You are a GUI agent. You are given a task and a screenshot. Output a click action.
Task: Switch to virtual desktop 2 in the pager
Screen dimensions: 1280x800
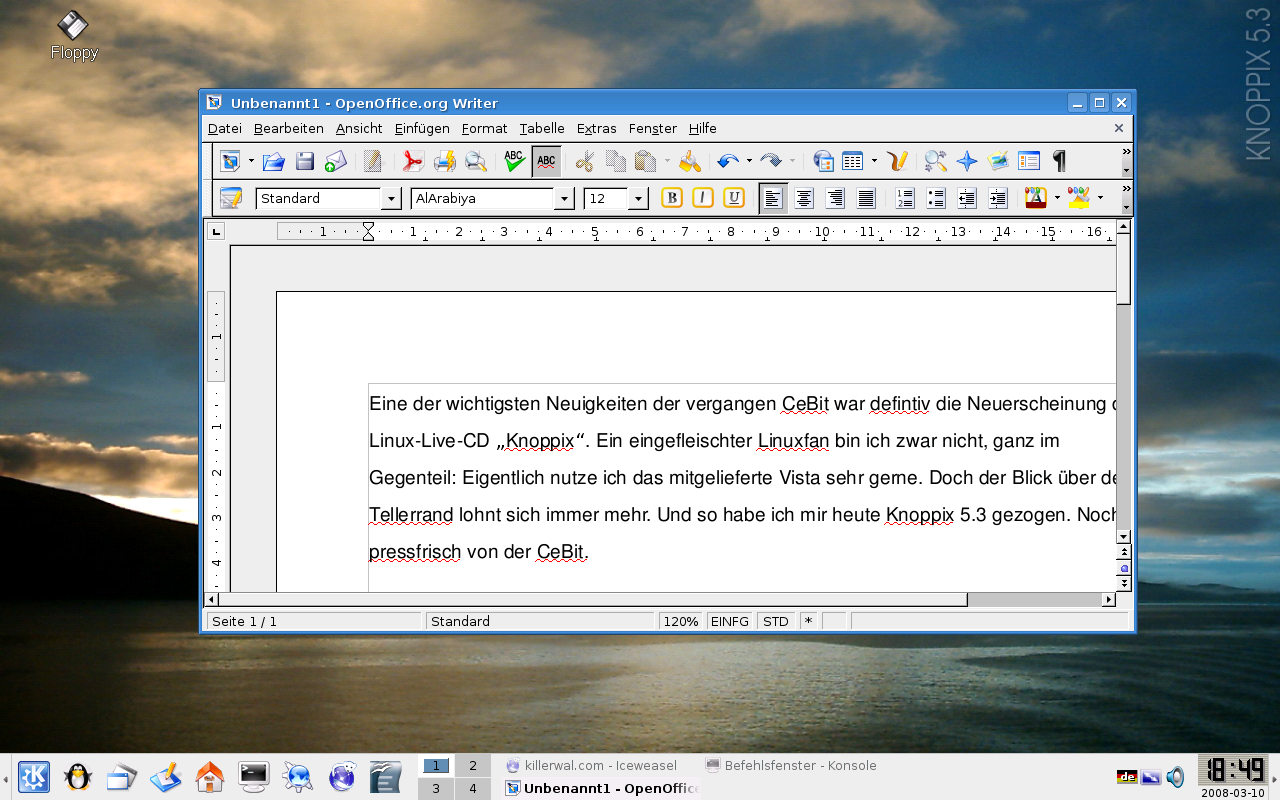pos(472,766)
